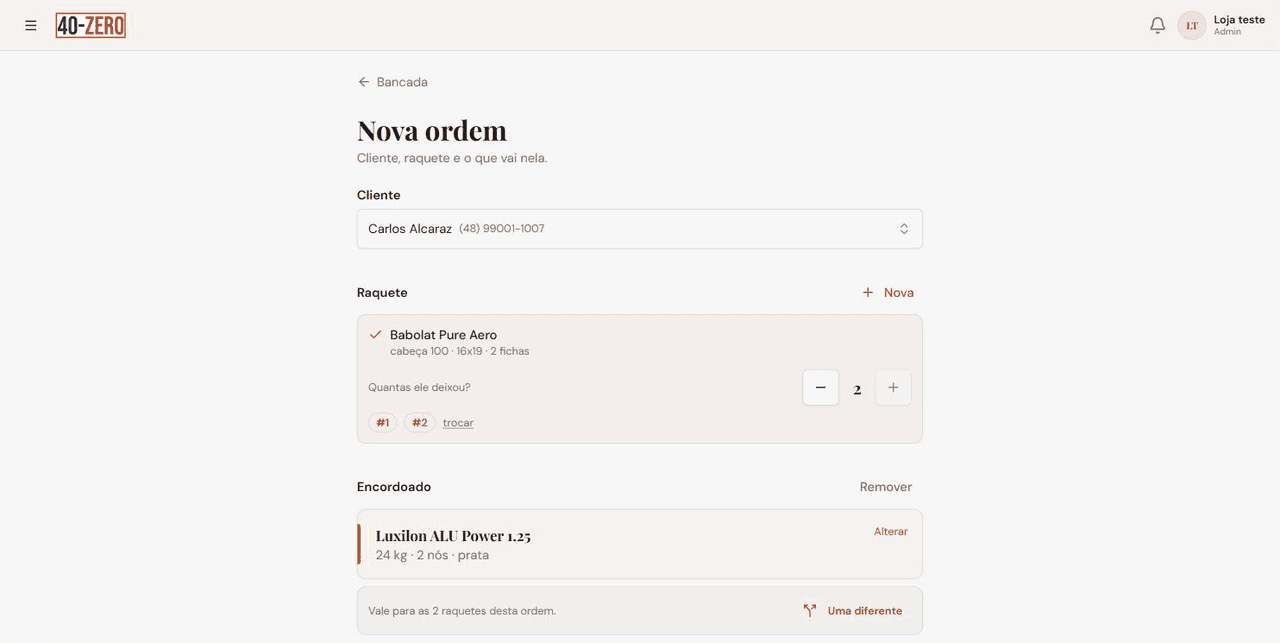The image size is (1280, 643).
Task: Click the LT user avatar
Action: click(x=1192, y=25)
